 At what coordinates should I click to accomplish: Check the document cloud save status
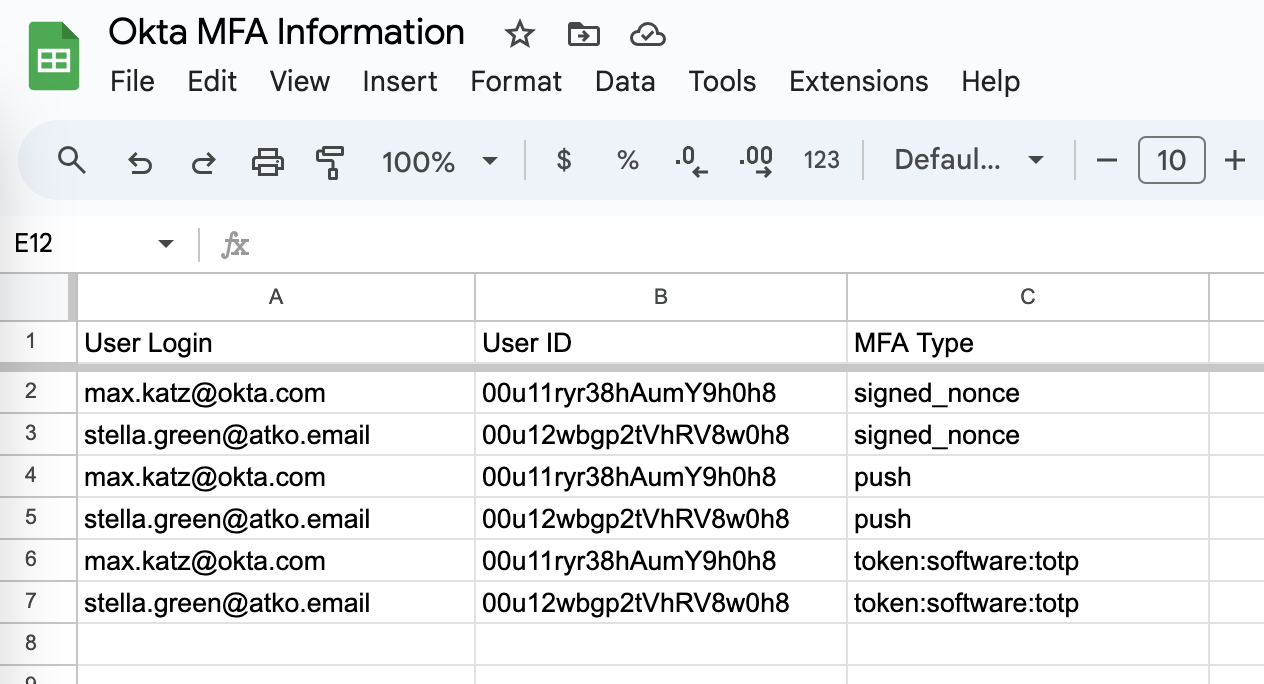click(x=648, y=34)
